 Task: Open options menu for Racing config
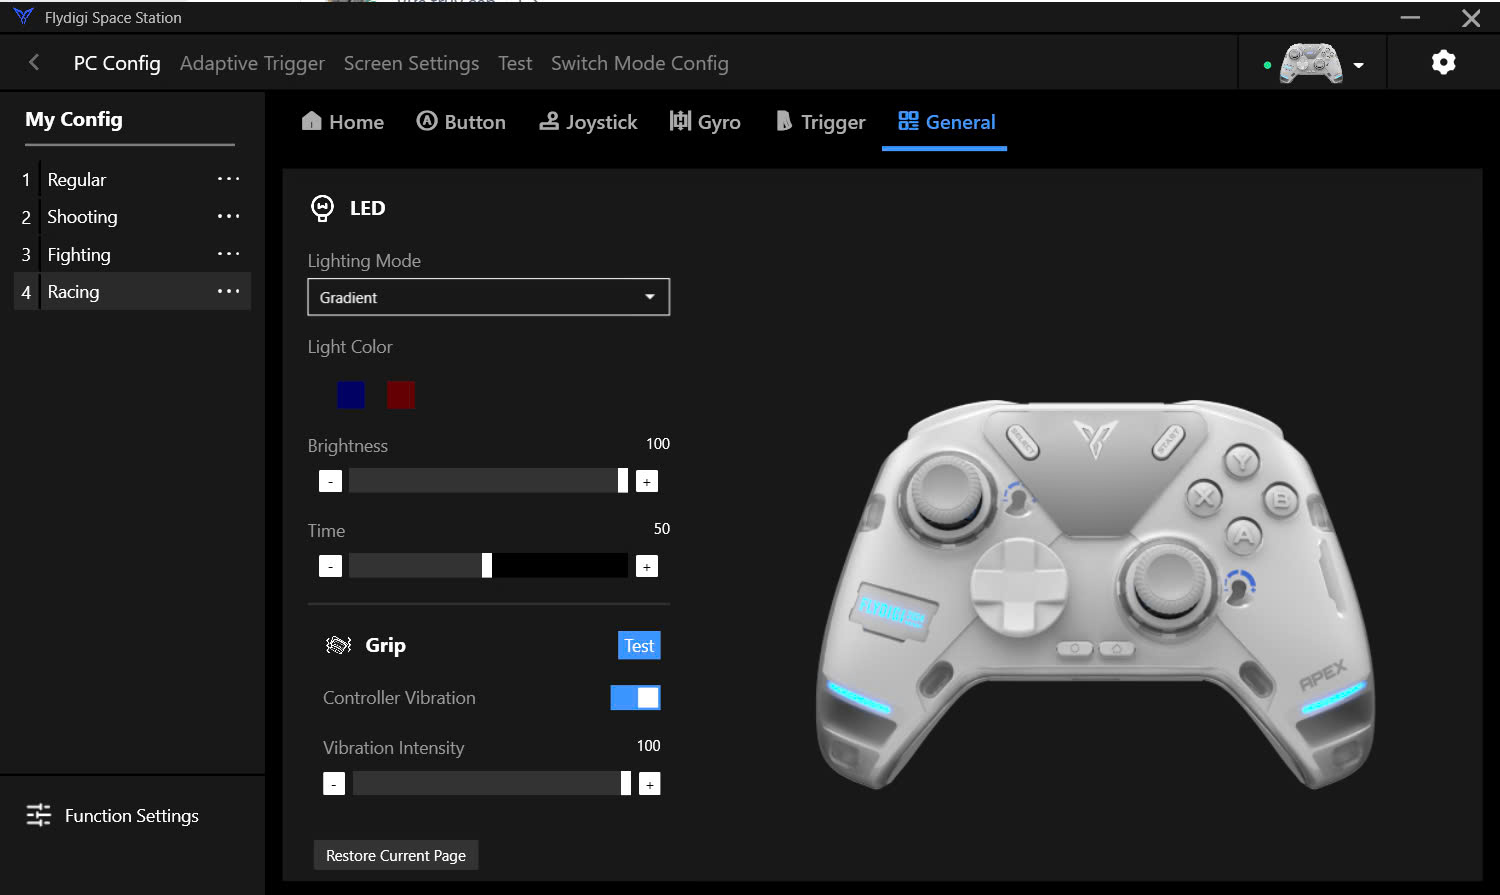pyautogui.click(x=229, y=291)
